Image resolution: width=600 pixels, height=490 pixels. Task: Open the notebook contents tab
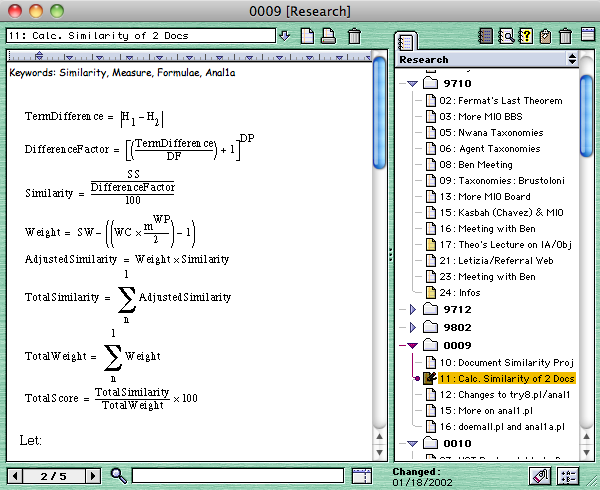406,41
